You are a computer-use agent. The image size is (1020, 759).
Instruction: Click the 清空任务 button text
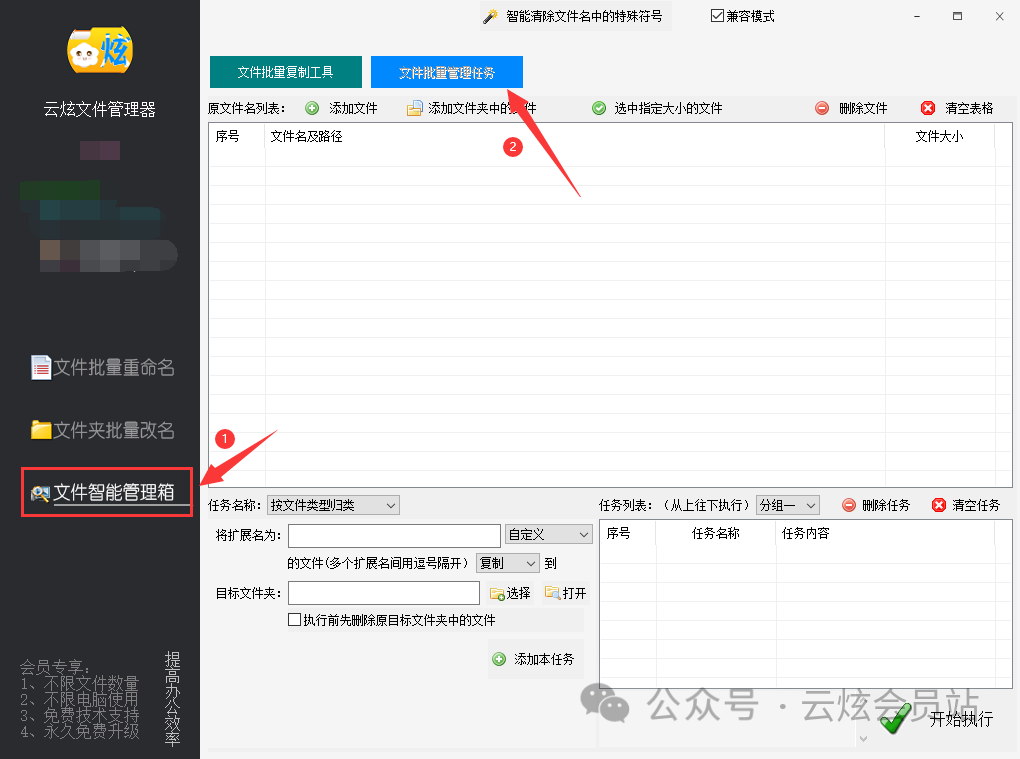[x=976, y=505]
